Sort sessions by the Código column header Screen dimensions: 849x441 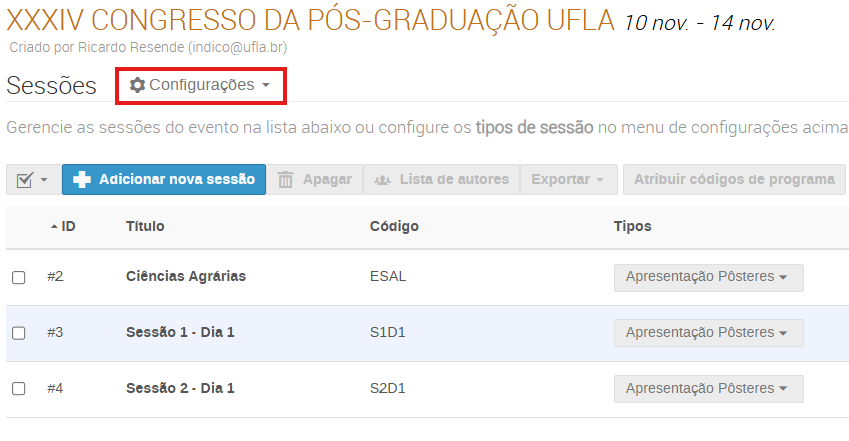[x=394, y=227]
